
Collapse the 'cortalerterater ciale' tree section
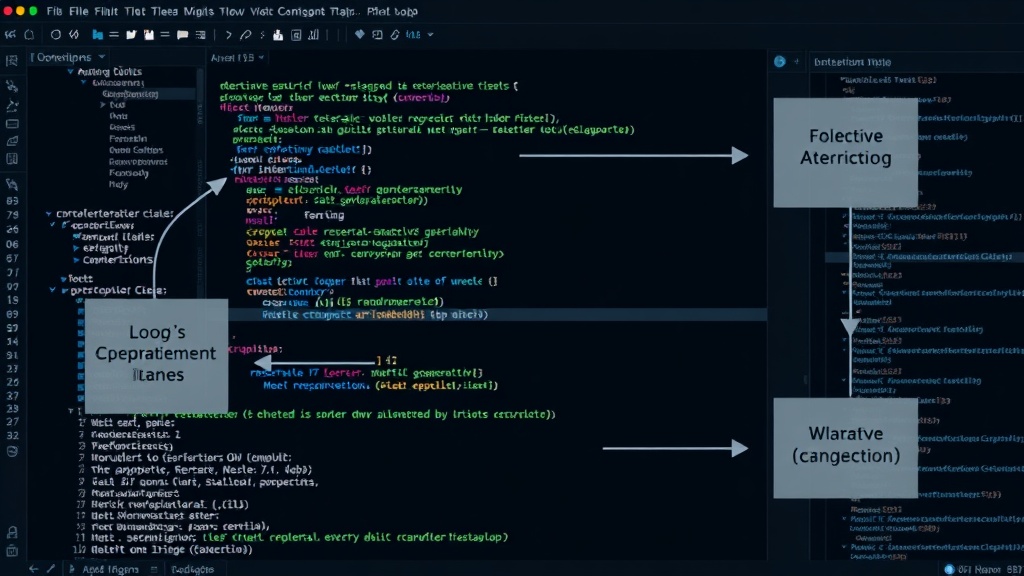[x=48, y=214]
